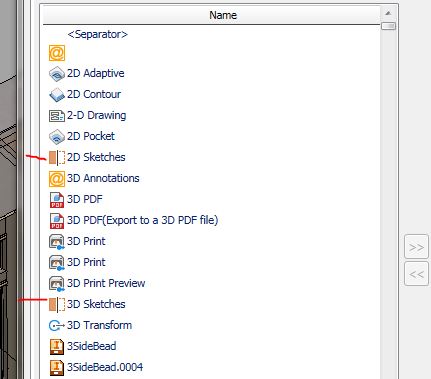Click the << remove command button

coord(416,274)
